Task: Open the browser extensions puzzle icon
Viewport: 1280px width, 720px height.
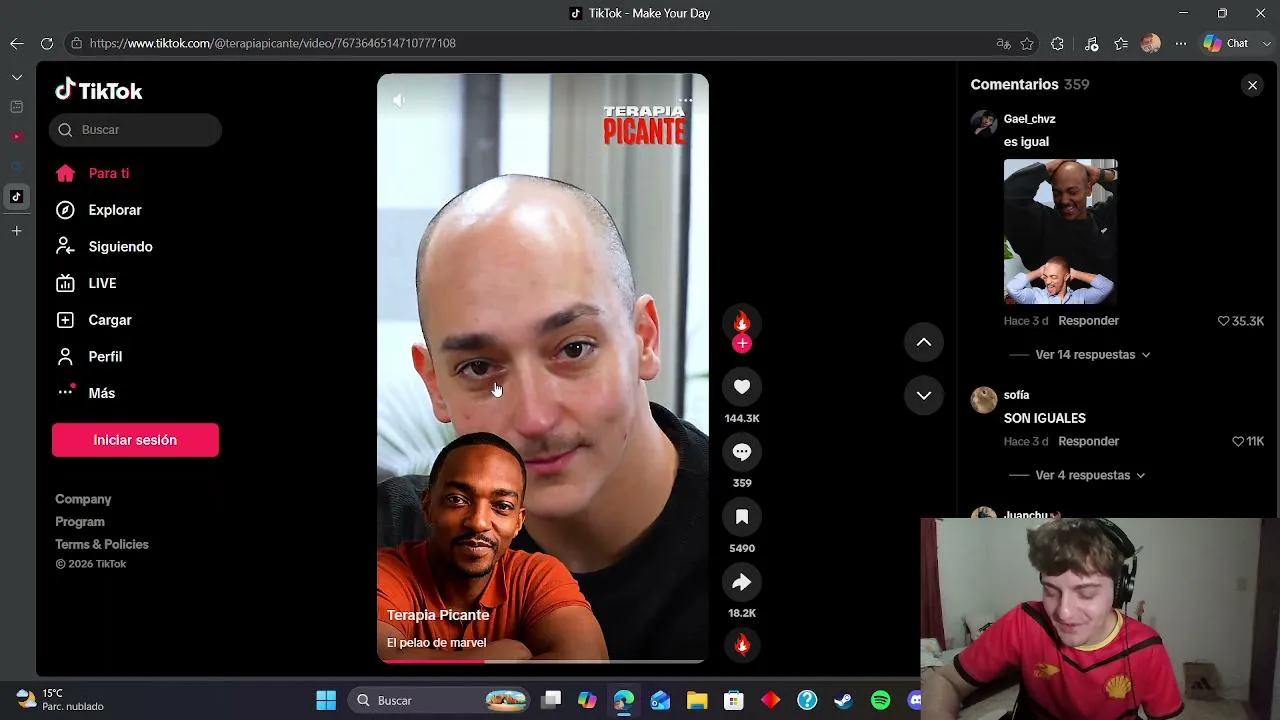Action: coord(1057,43)
